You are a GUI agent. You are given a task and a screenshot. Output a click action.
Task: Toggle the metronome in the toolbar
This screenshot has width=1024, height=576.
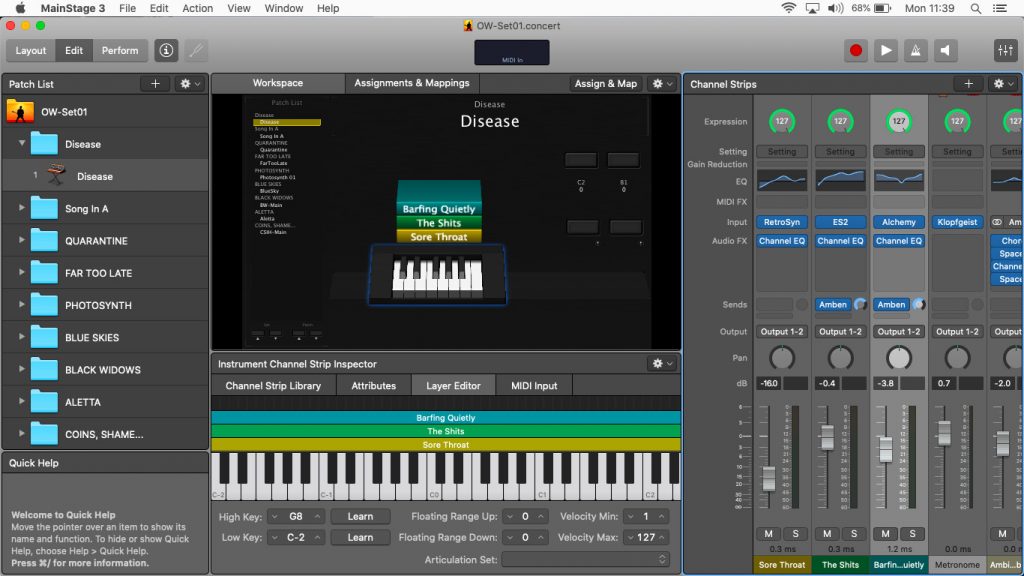click(x=916, y=50)
